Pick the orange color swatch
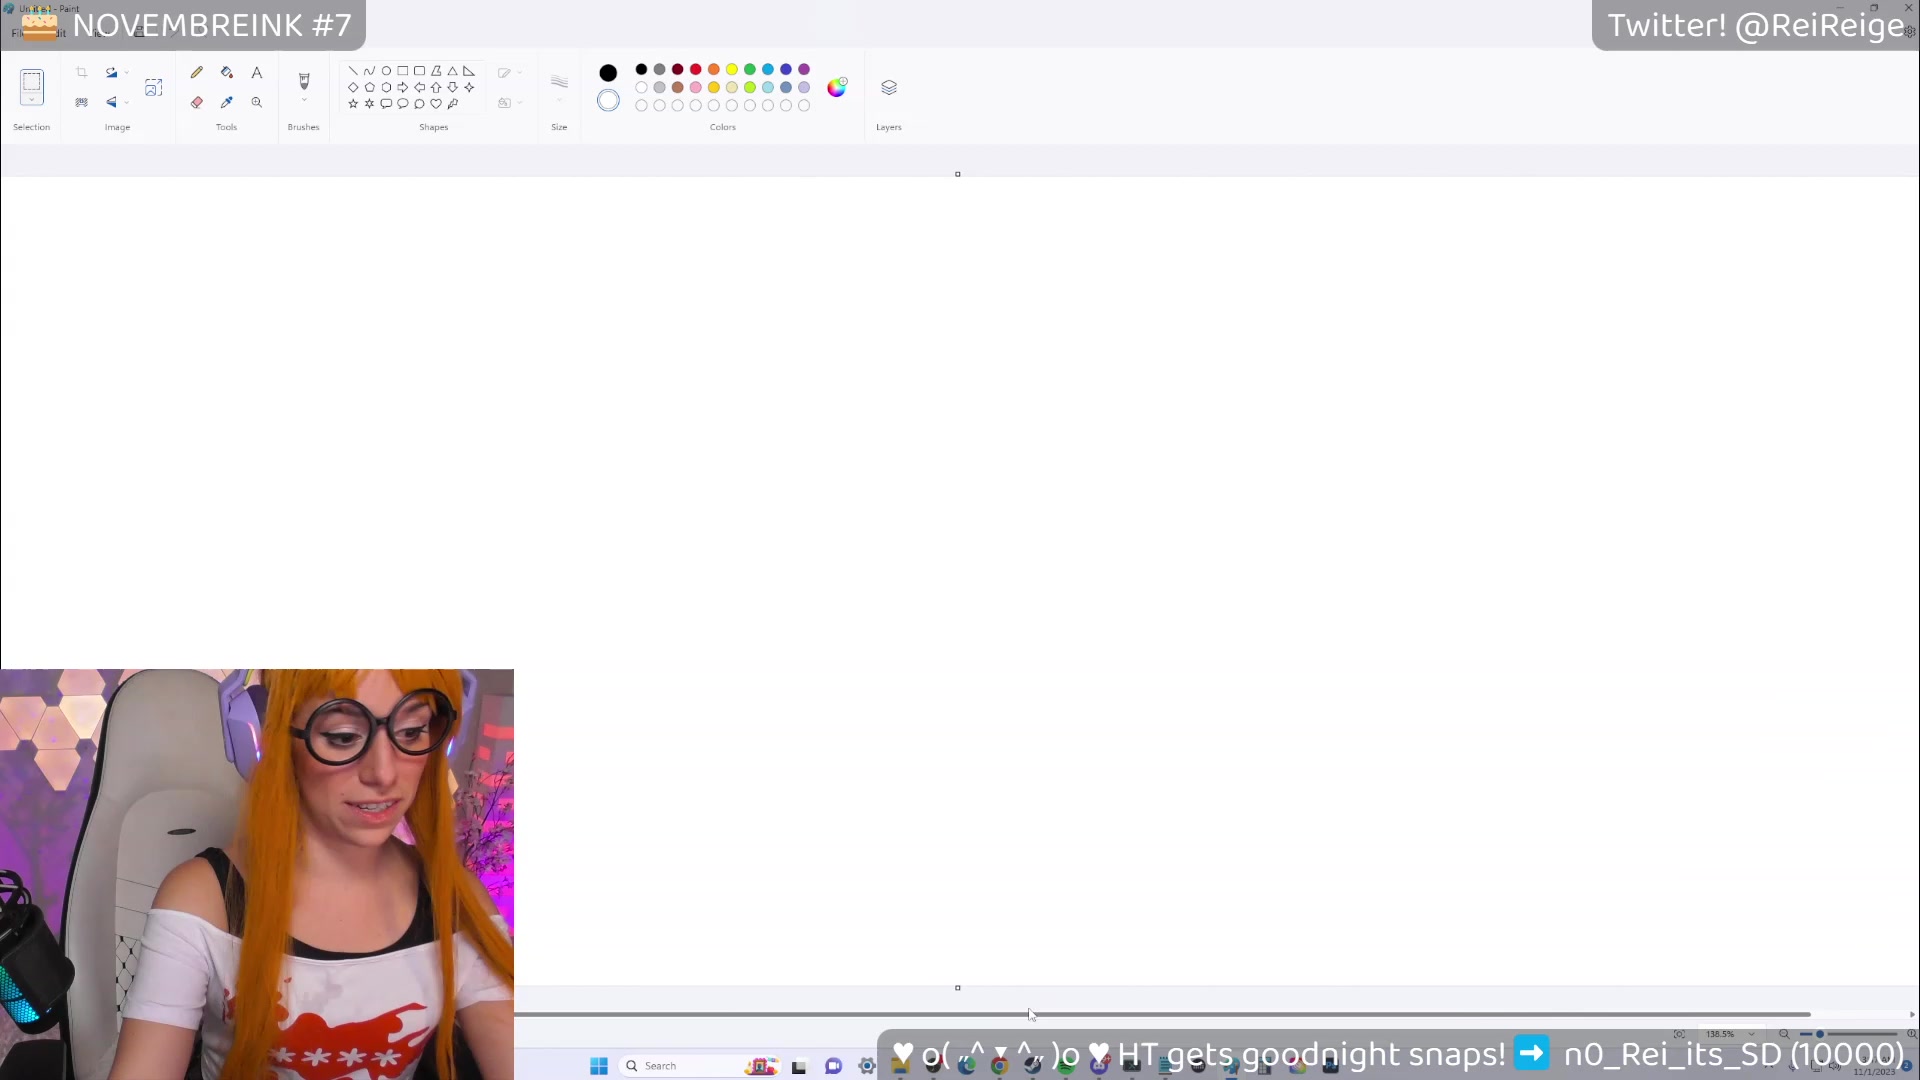The height and width of the screenshot is (1080, 1920). click(714, 70)
